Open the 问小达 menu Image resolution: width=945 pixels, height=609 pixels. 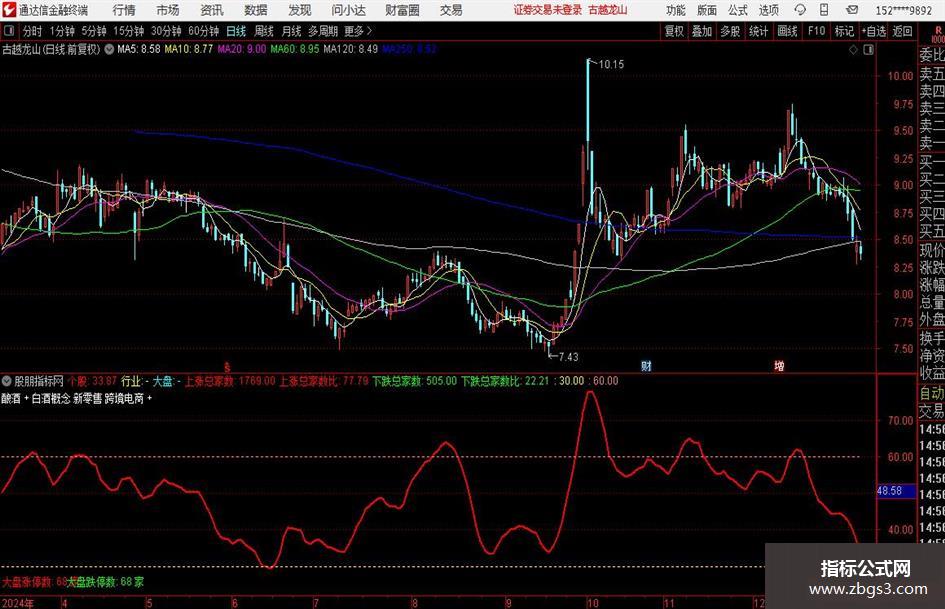(348, 10)
